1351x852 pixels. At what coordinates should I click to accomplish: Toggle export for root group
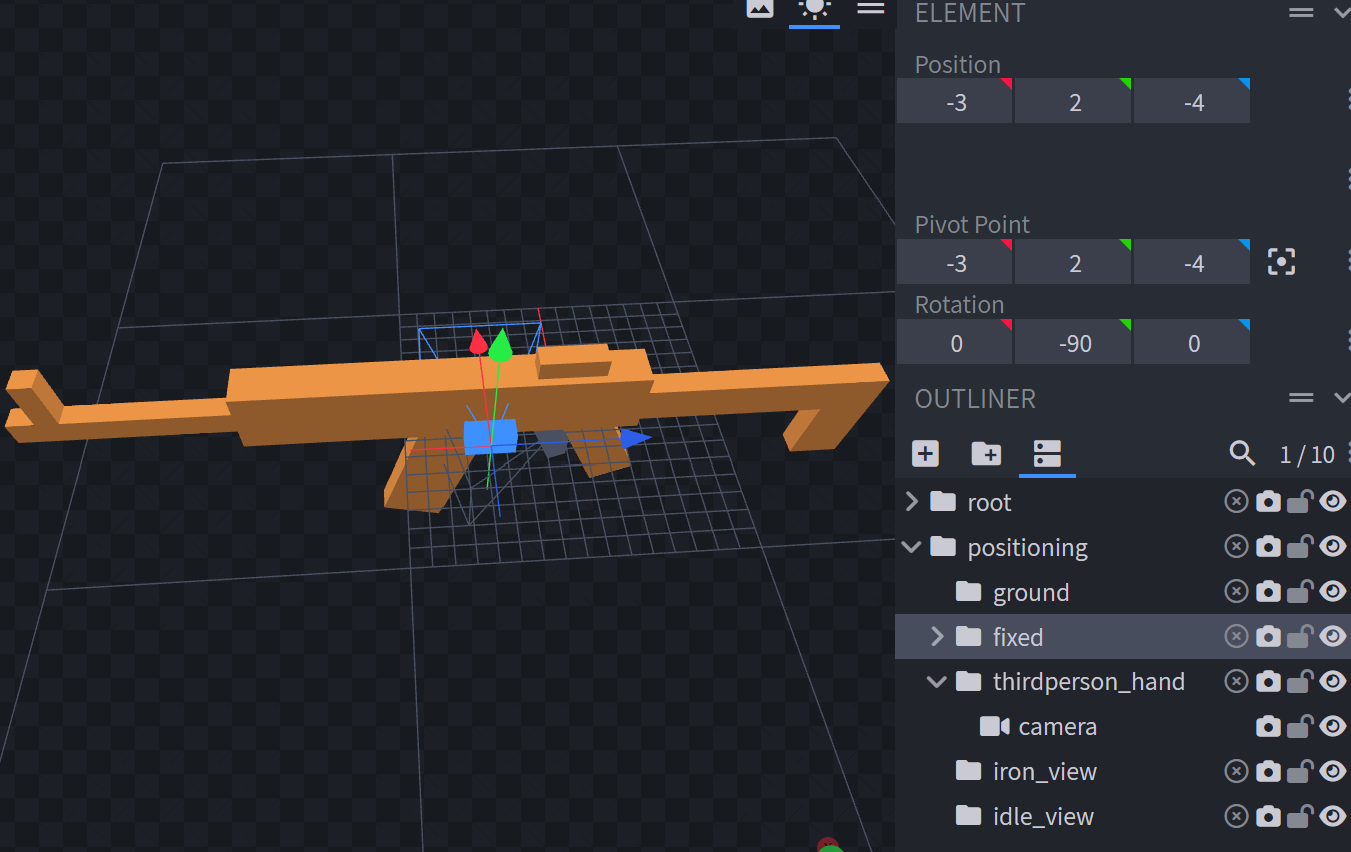coord(1237,501)
